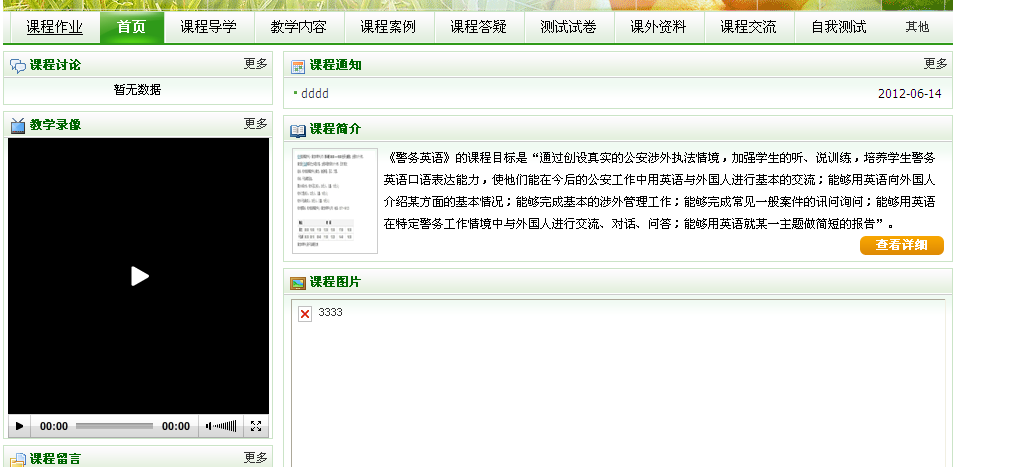
Task: Click the 教学录像 TV icon
Action: tap(18, 125)
